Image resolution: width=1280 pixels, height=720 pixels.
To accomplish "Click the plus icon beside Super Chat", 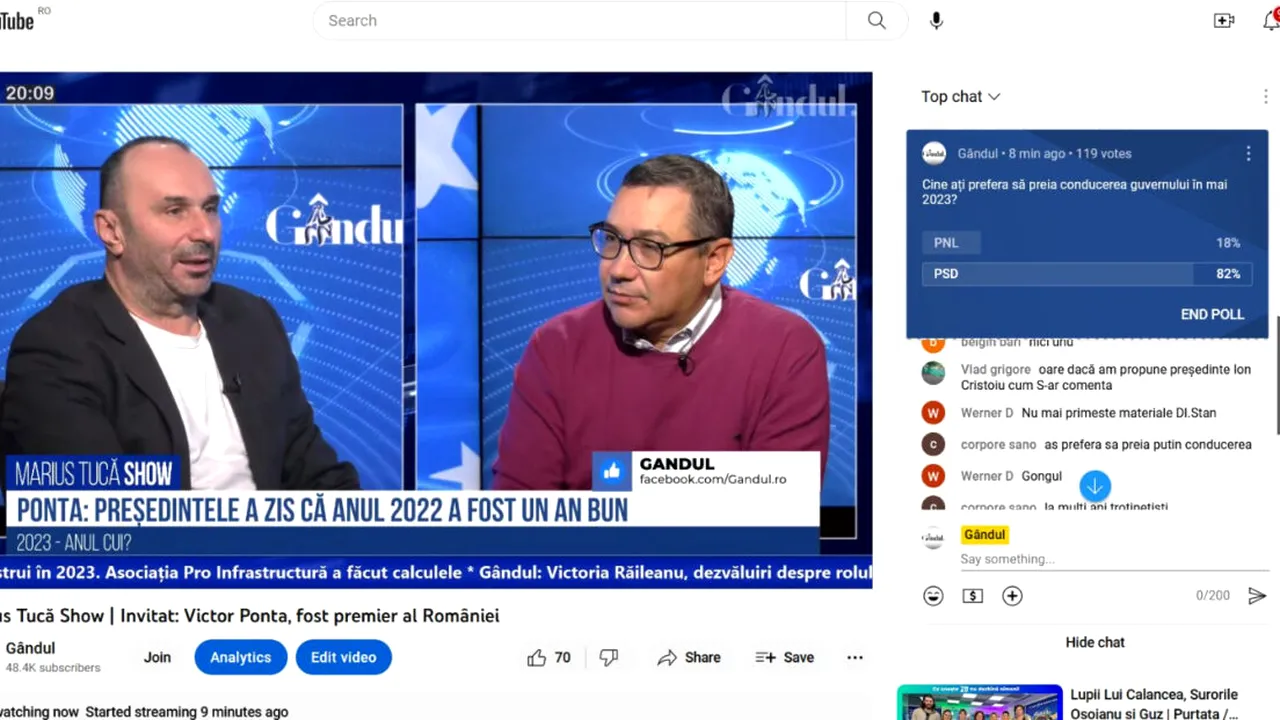I will (x=1012, y=595).
